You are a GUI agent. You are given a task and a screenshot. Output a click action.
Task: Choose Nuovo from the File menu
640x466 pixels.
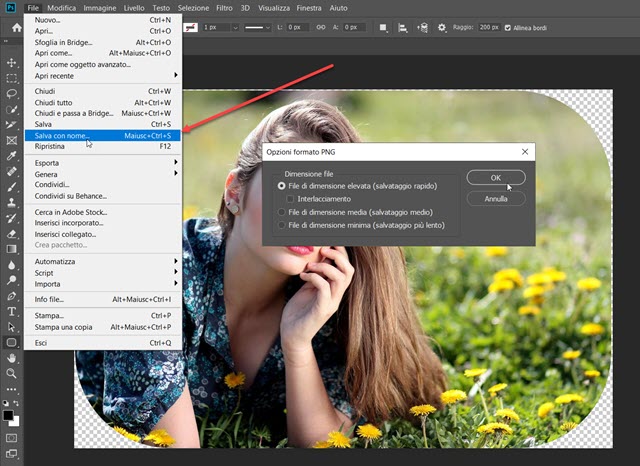[102, 20]
